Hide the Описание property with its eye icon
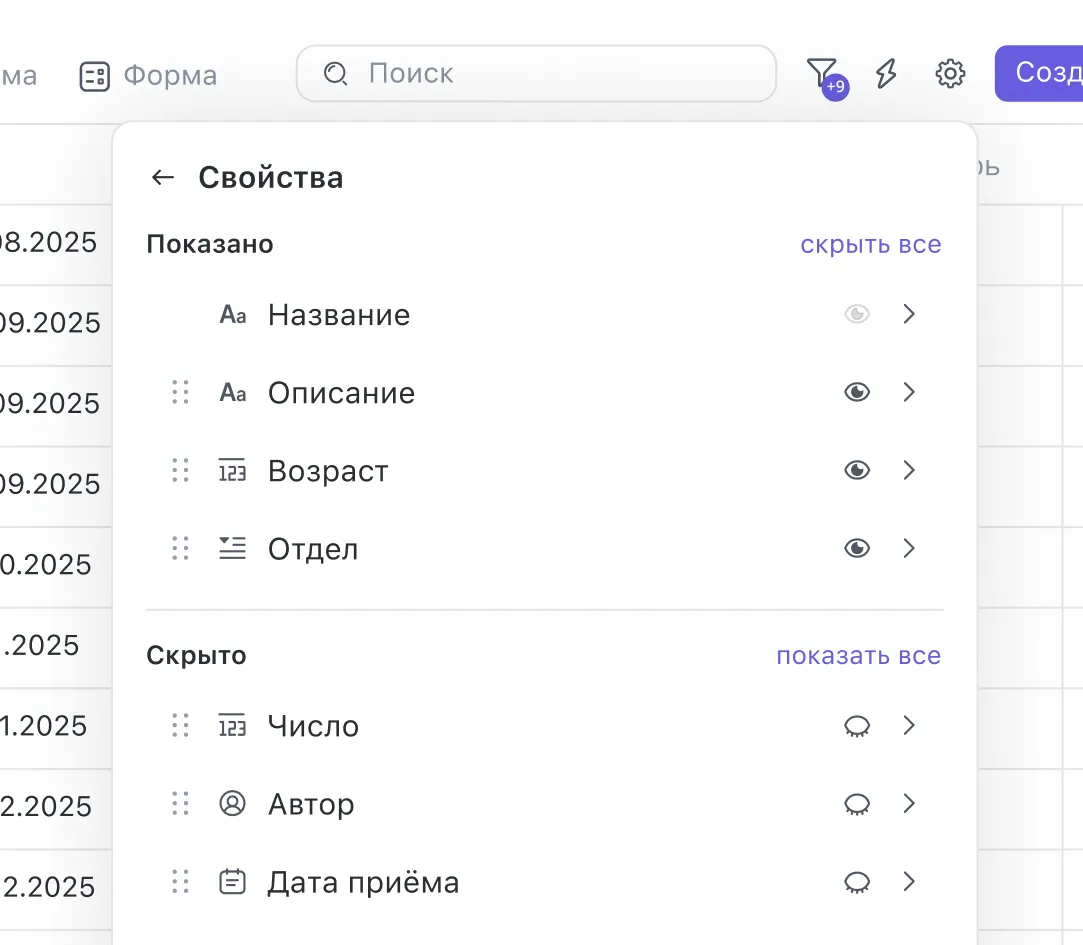 click(857, 392)
